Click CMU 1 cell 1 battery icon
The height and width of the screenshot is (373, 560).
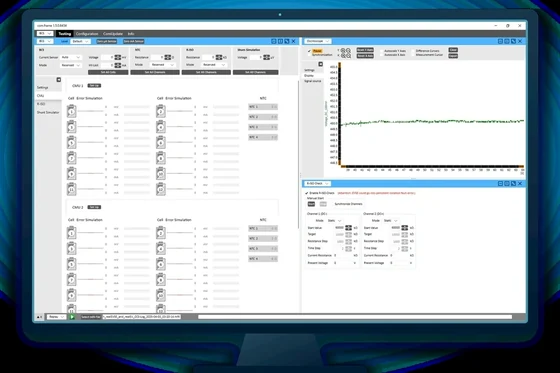pyautogui.click(x=71, y=111)
